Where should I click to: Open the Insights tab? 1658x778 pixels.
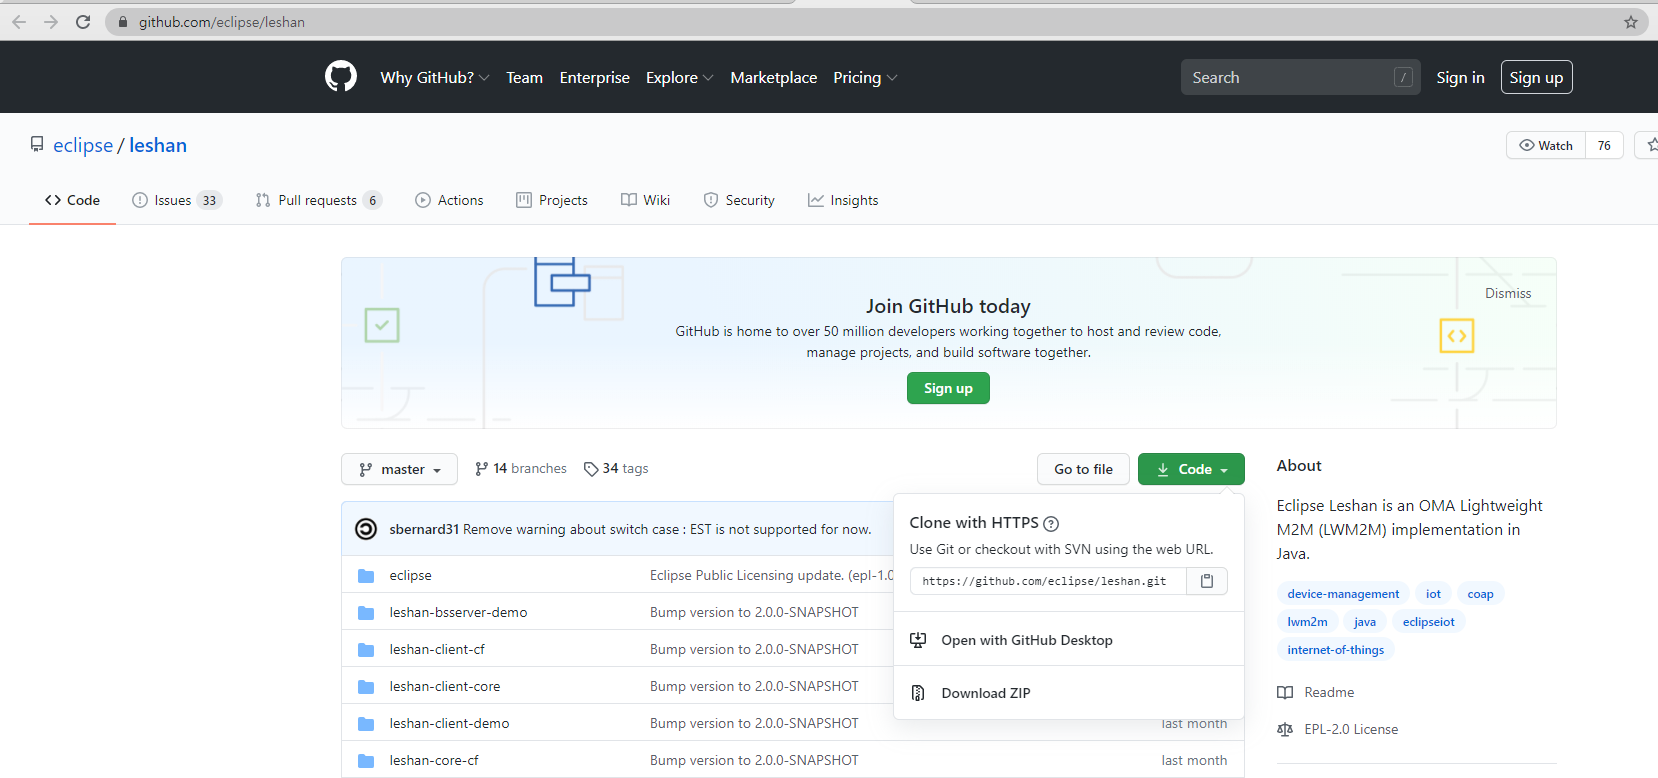click(x=843, y=200)
